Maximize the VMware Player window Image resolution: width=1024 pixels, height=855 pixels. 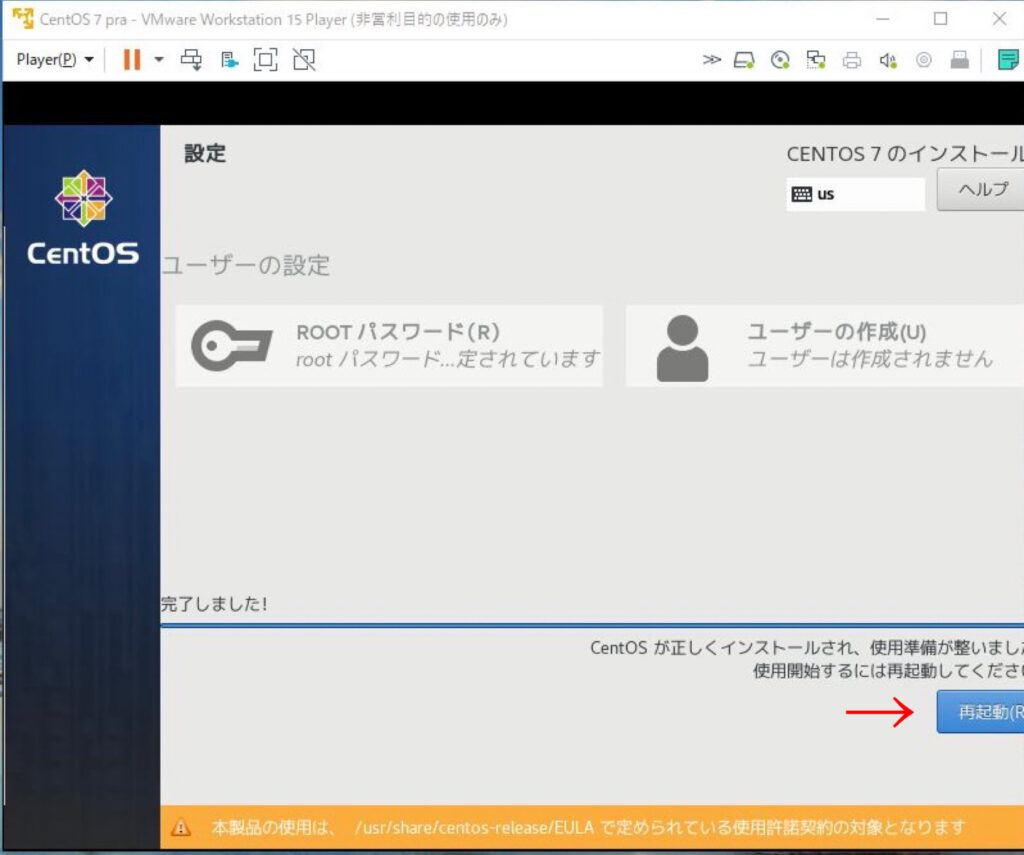940,19
